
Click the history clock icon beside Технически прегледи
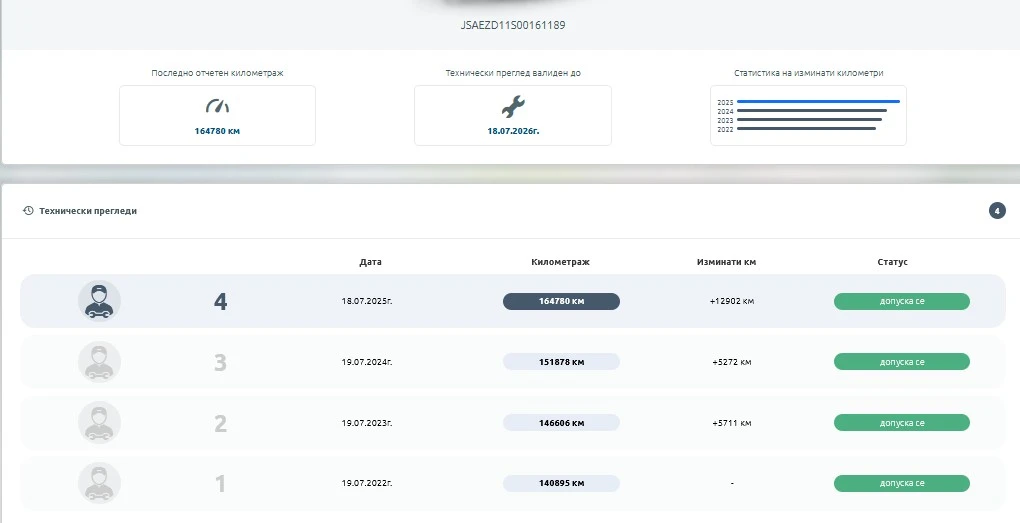(28, 211)
